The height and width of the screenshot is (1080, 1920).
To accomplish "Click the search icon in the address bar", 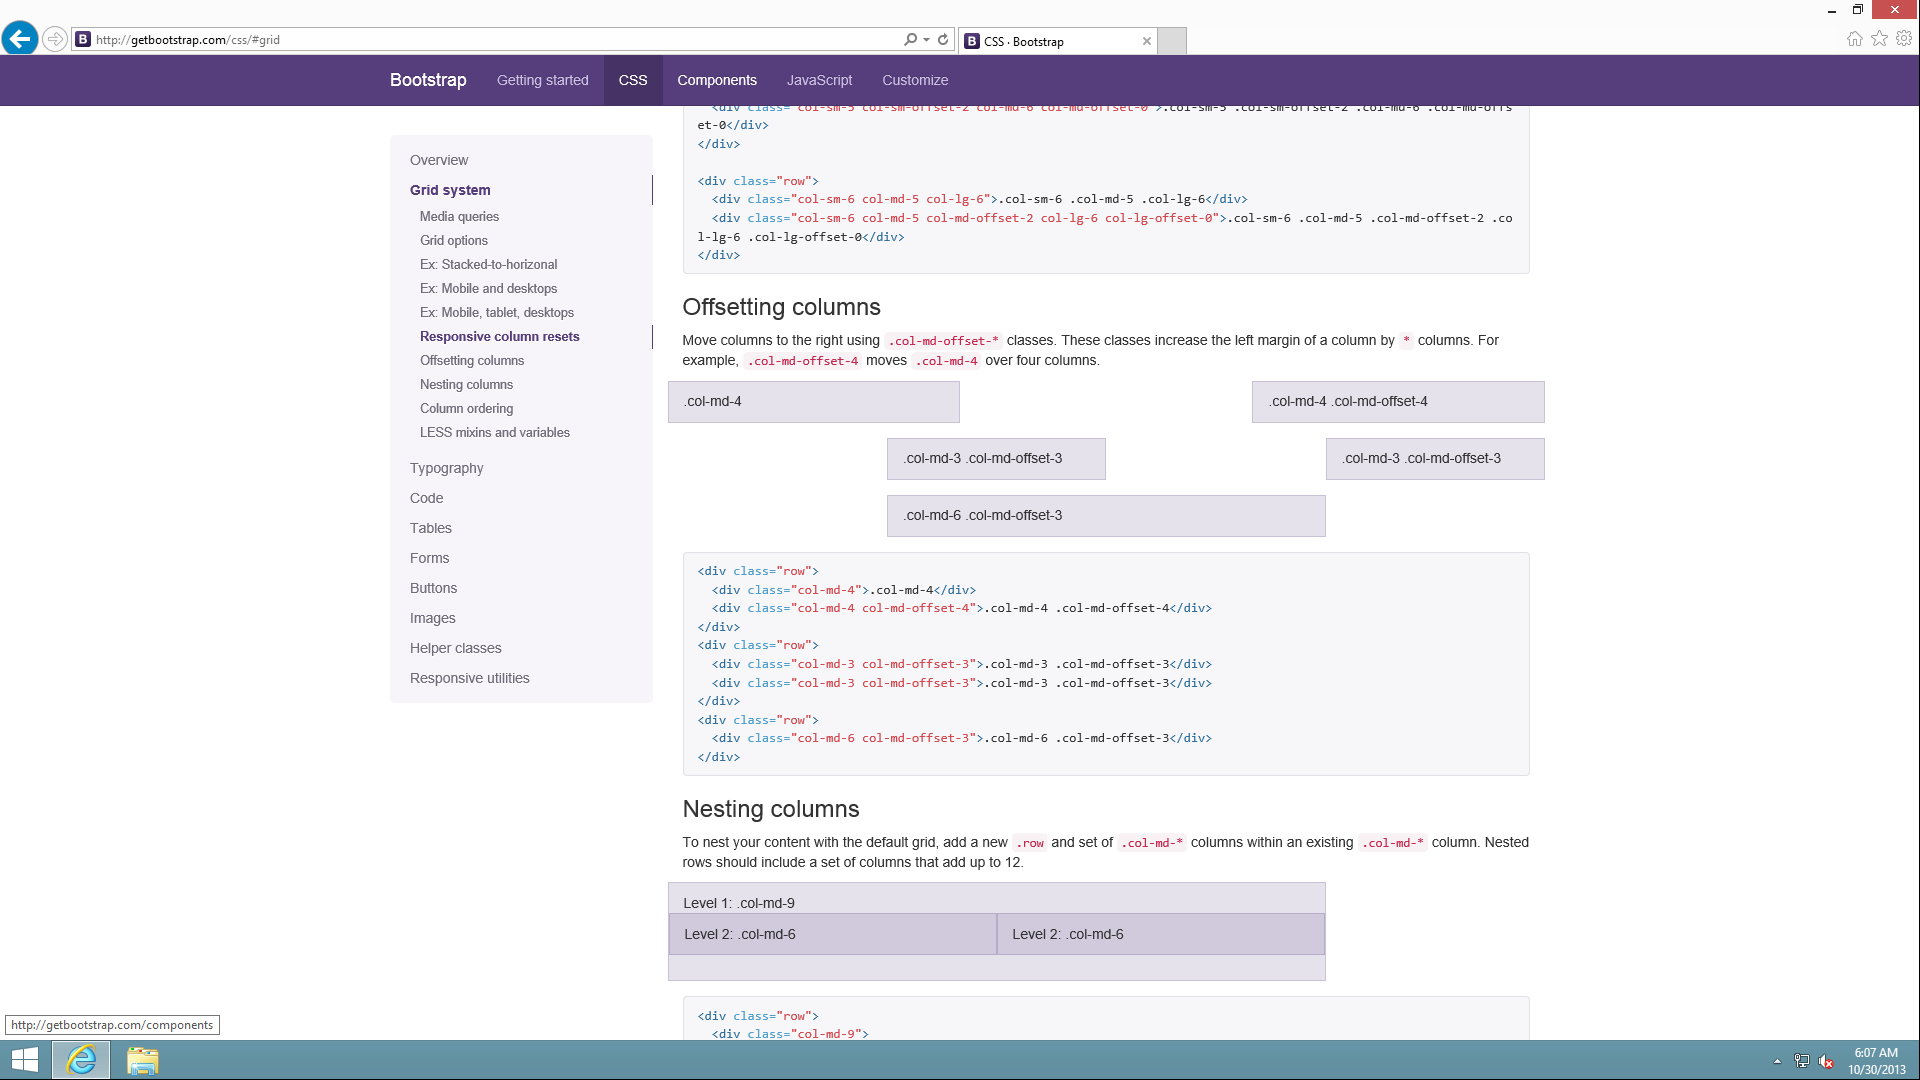I will [x=910, y=40].
